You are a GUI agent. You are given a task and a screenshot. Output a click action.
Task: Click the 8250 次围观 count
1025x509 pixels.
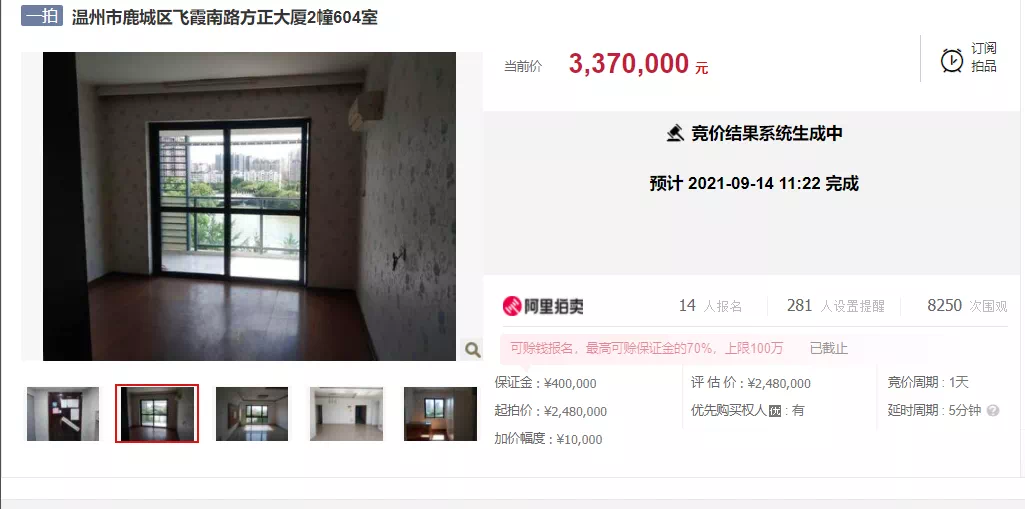967,306
